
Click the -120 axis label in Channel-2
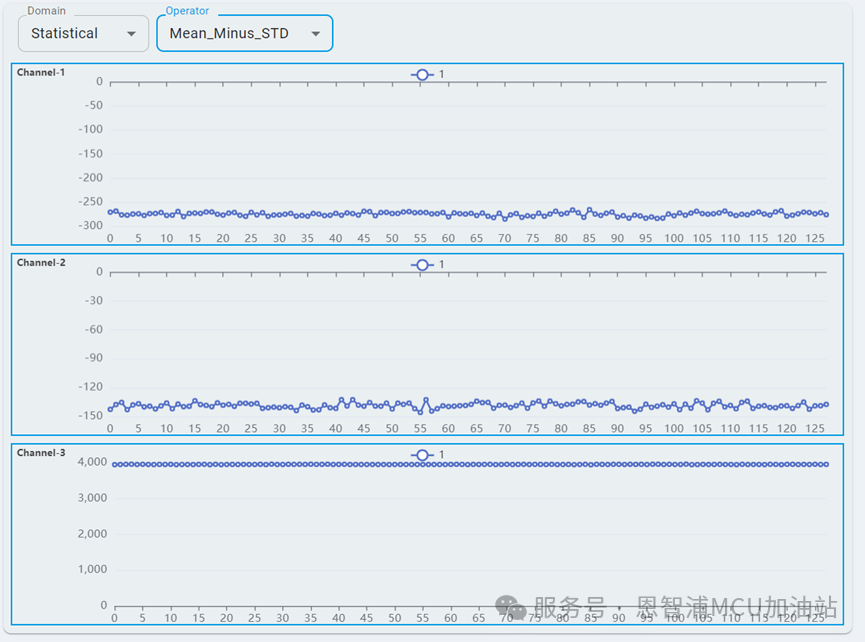click(90, 387)
